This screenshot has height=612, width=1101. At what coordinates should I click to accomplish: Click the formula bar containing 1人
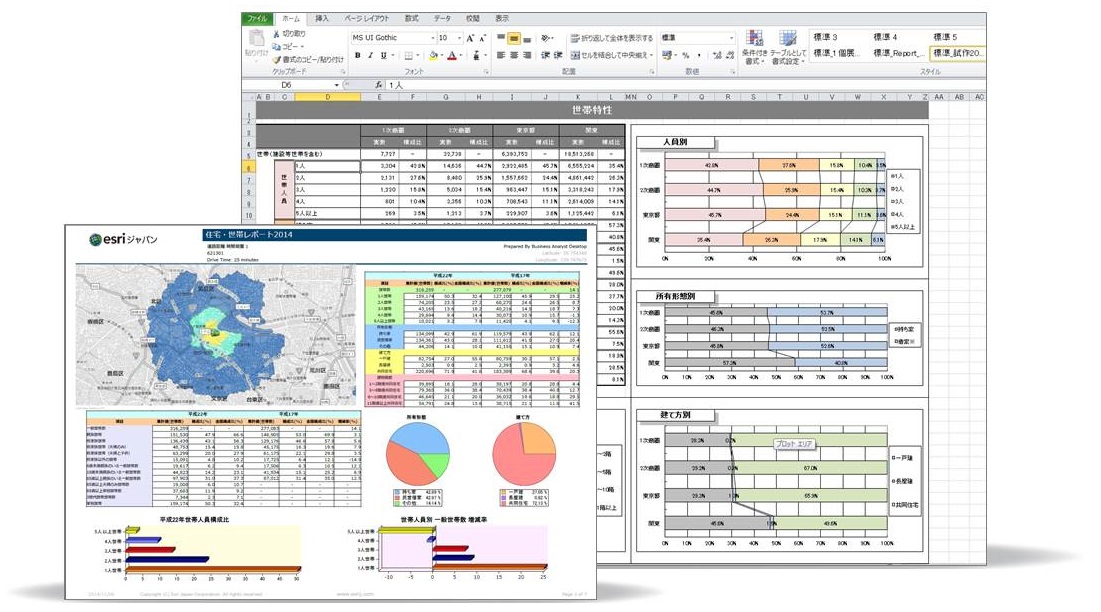pyautogui.click(x=685, y=85)
